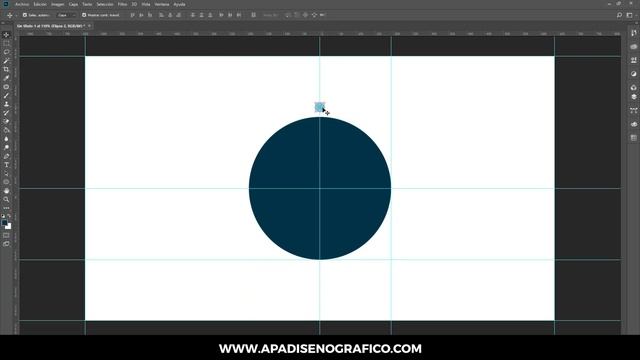The height and width of the screenshot is (360, 640).
Task: Toggle the Auto-Select checkbox
Action: click(25, 15)
